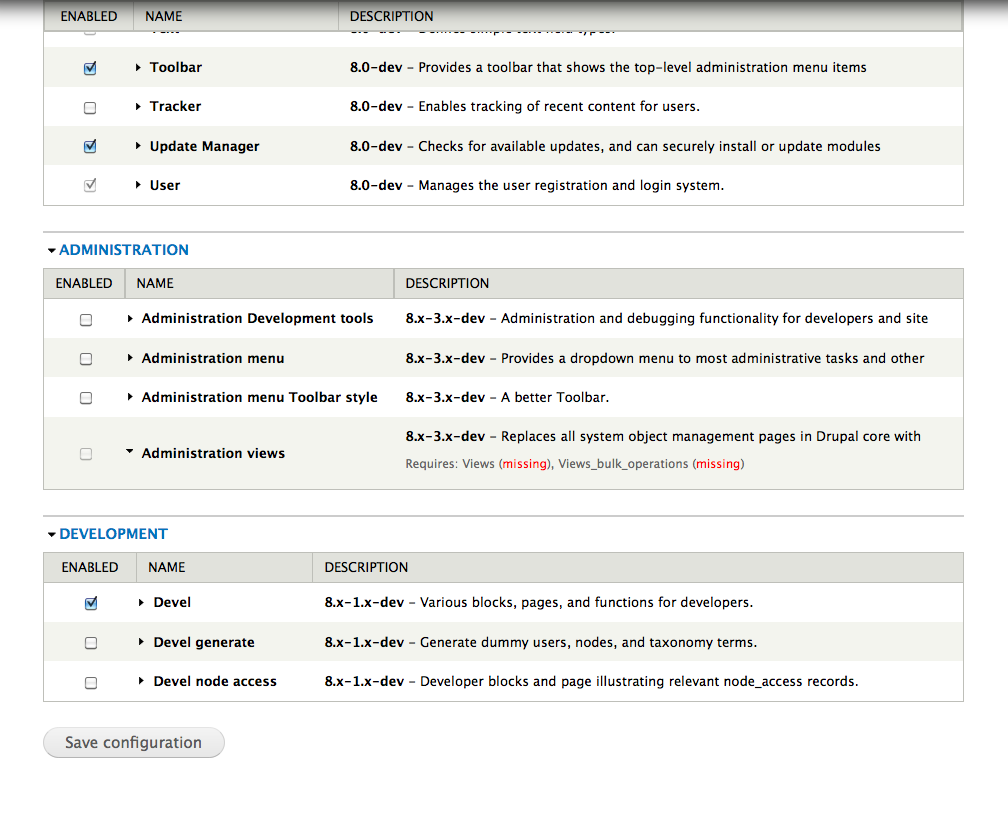Expand the Update Manager details arrow
Viewport: 1008px width, 826px height.
[138, 146]
